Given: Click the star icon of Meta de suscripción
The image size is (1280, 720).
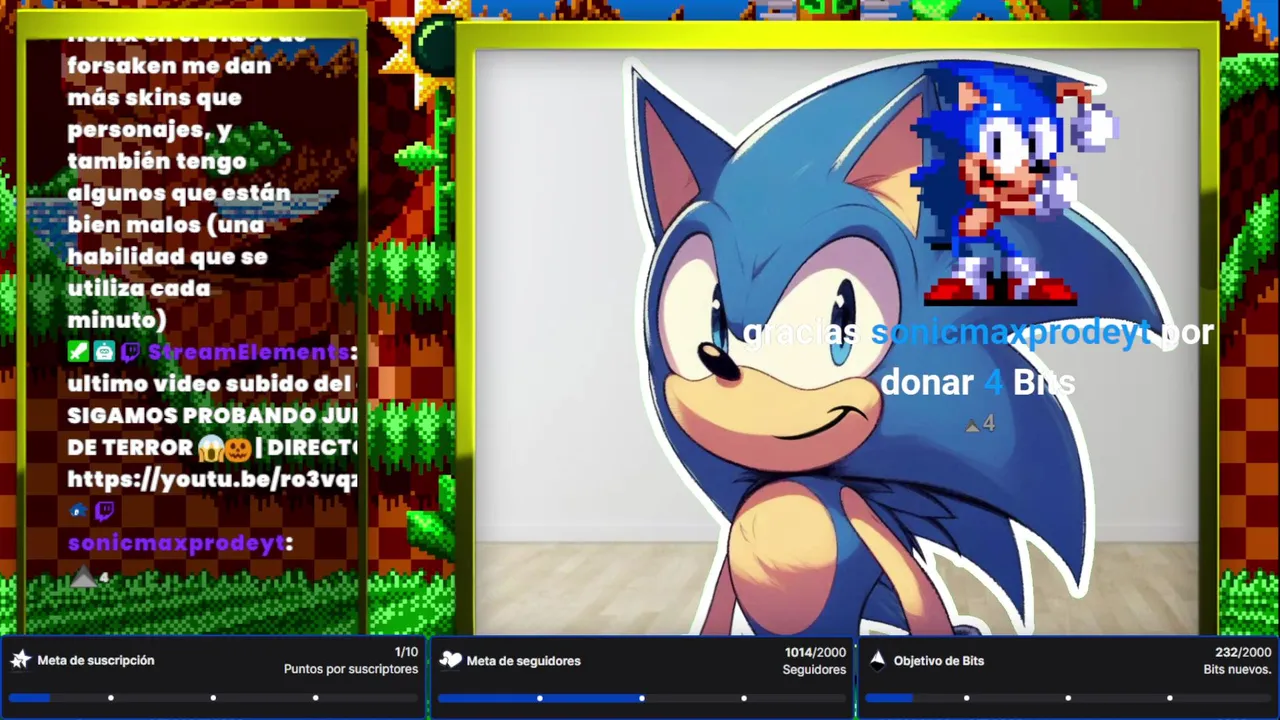Looking at the screenshot, I should click(20, 659).
